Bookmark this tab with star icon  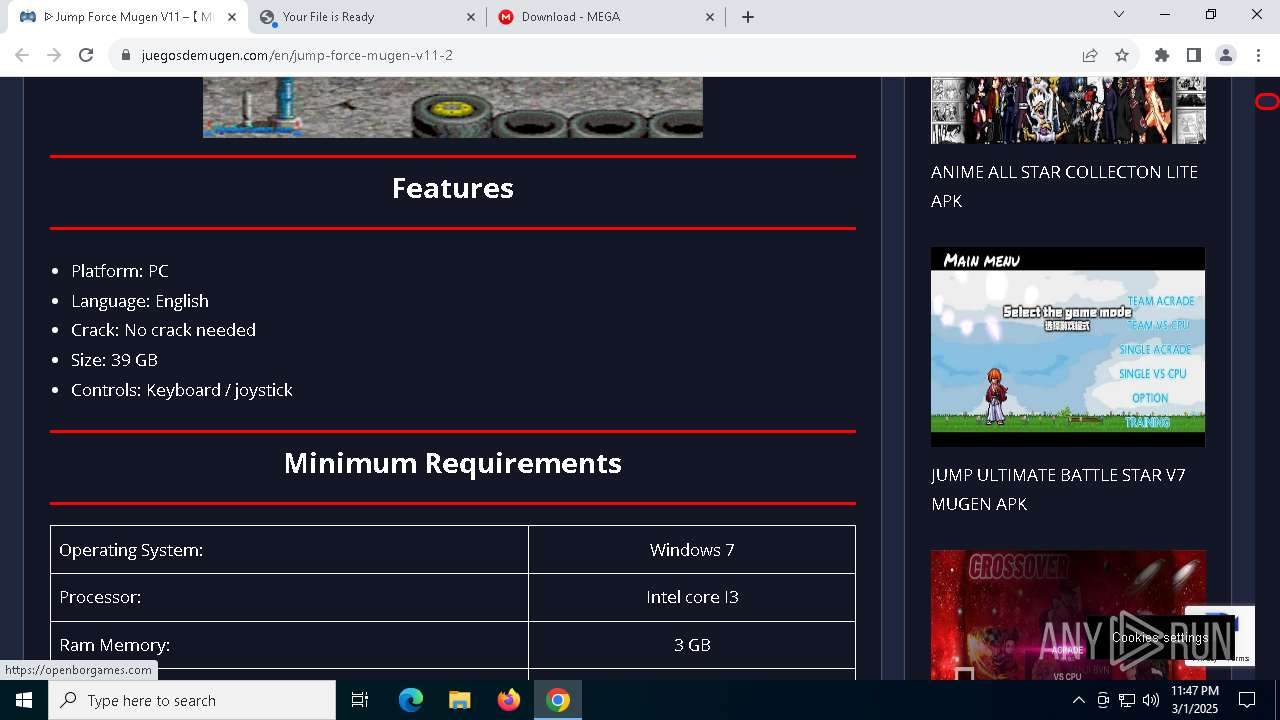(x=1122, y=55)
